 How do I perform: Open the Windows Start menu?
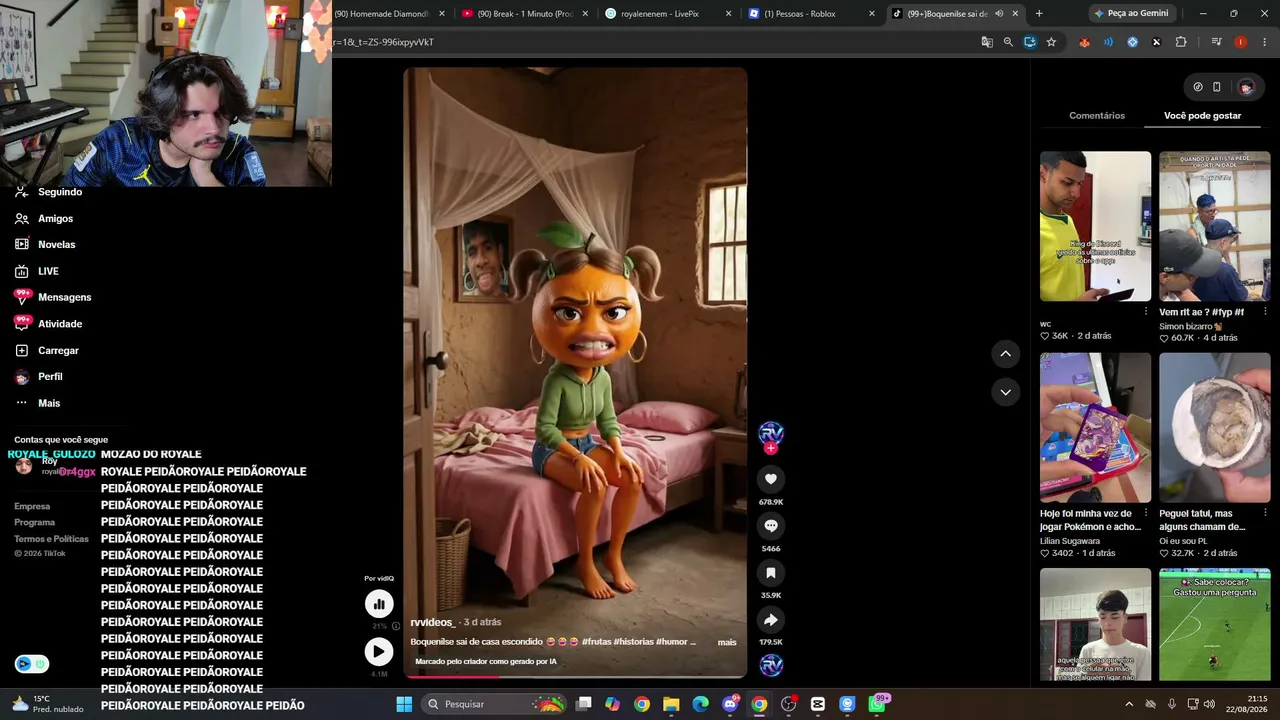click(x=404, y=704)
